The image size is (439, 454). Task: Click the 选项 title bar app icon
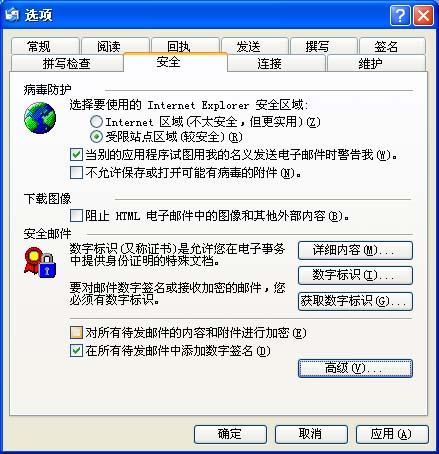click(12, 15)
